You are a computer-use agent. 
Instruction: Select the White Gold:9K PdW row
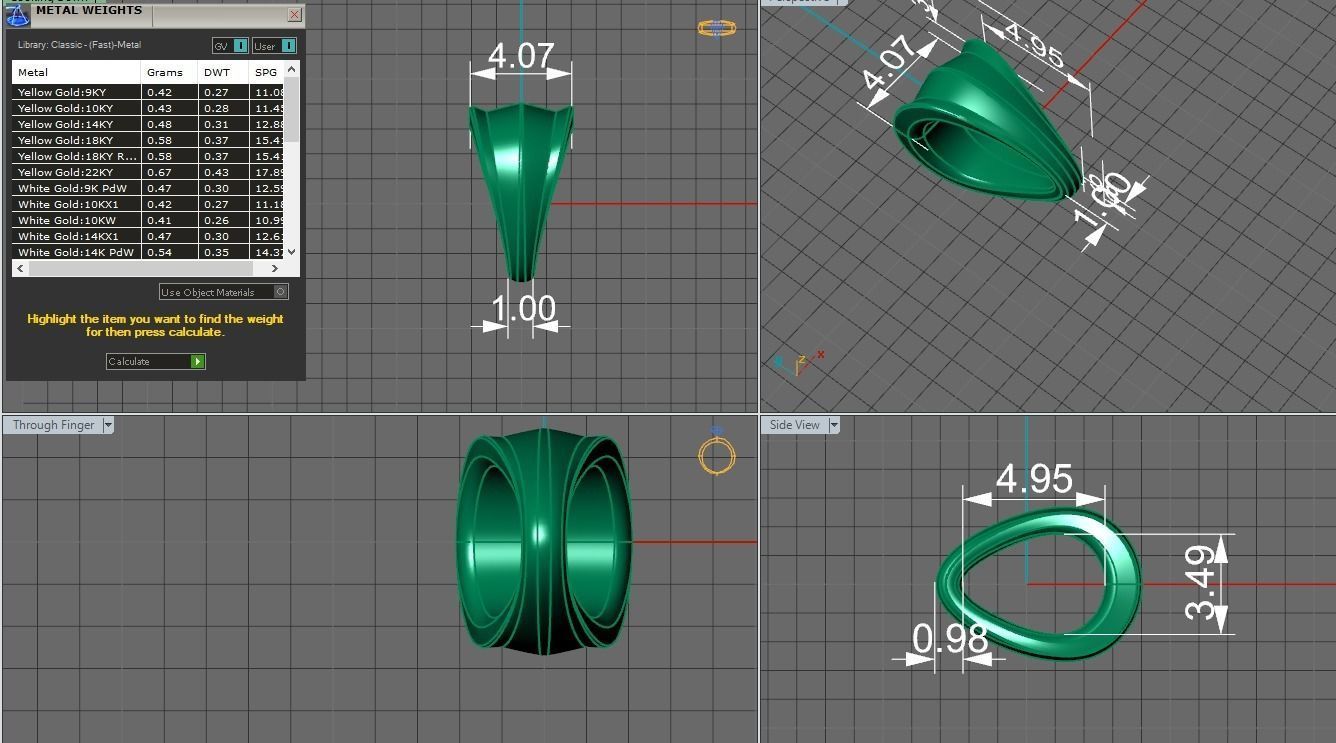(149, 188)
